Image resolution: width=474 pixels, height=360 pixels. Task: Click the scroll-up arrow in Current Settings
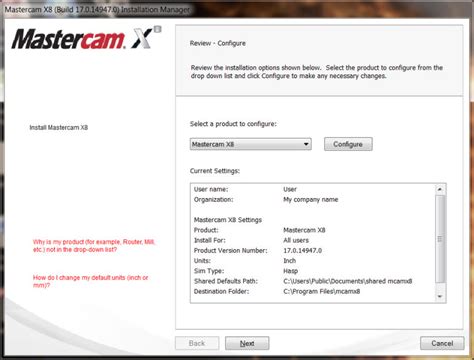(x=440, y=189)
